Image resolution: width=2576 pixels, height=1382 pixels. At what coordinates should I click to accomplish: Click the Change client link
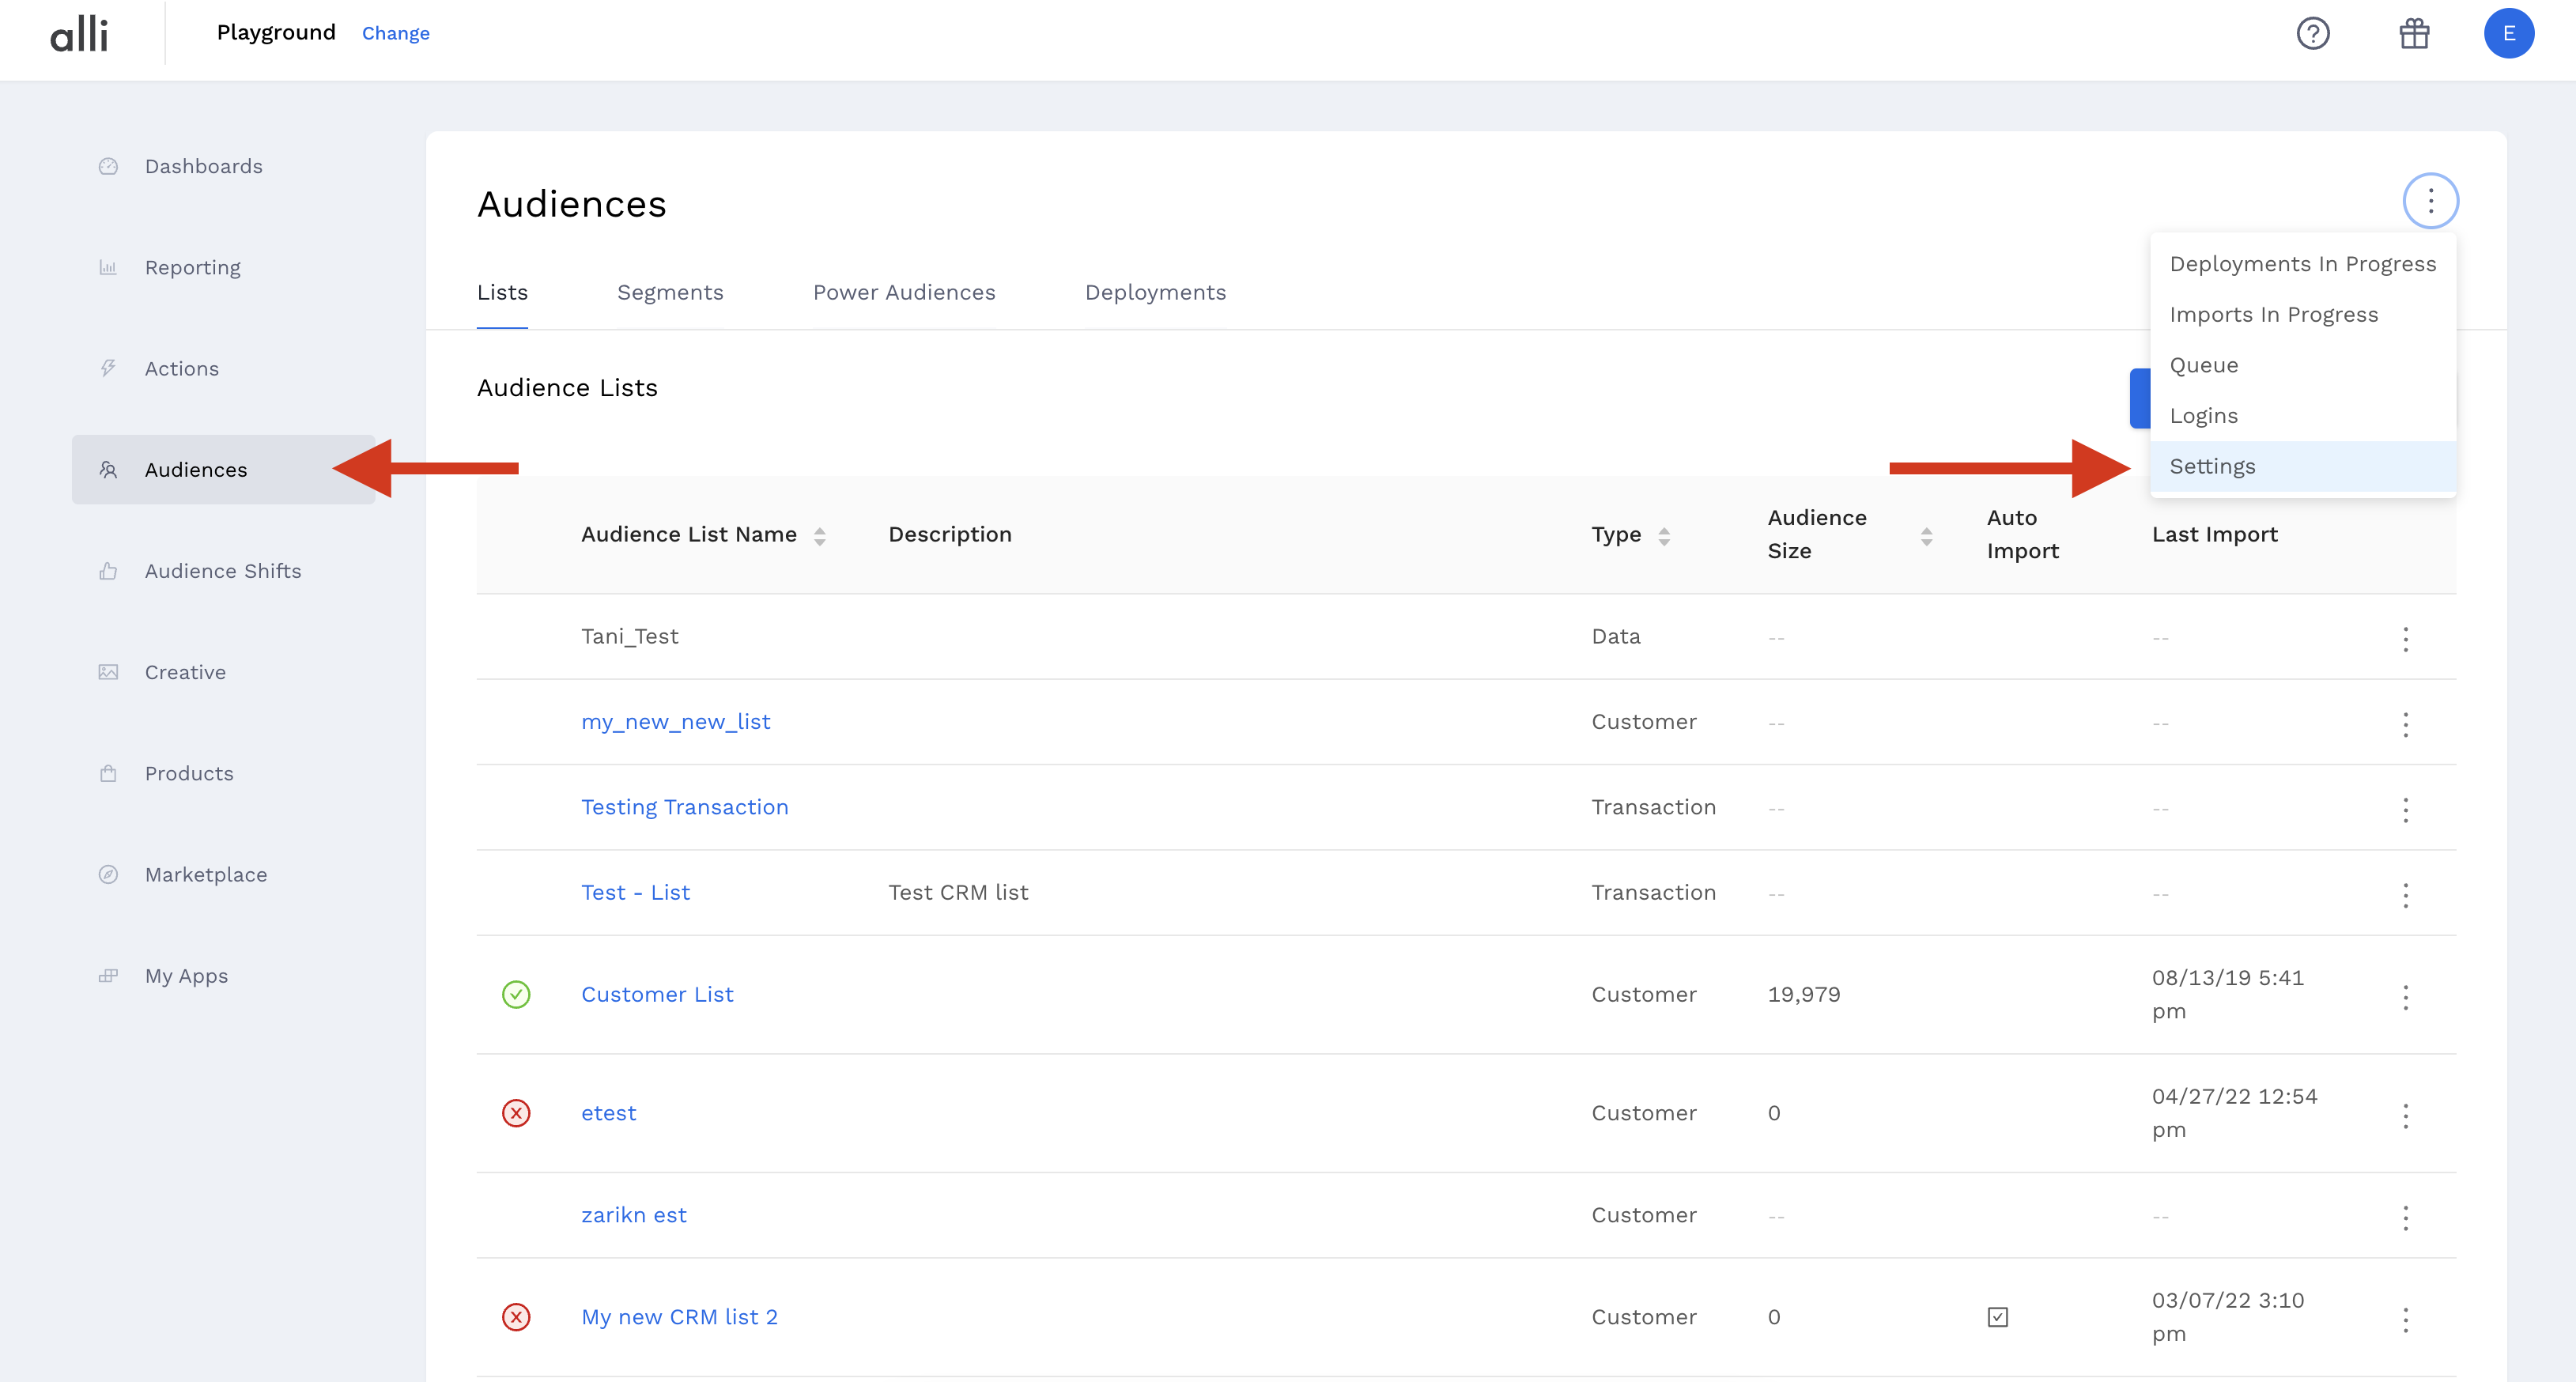pyautogui.click(x=395, y=33)
